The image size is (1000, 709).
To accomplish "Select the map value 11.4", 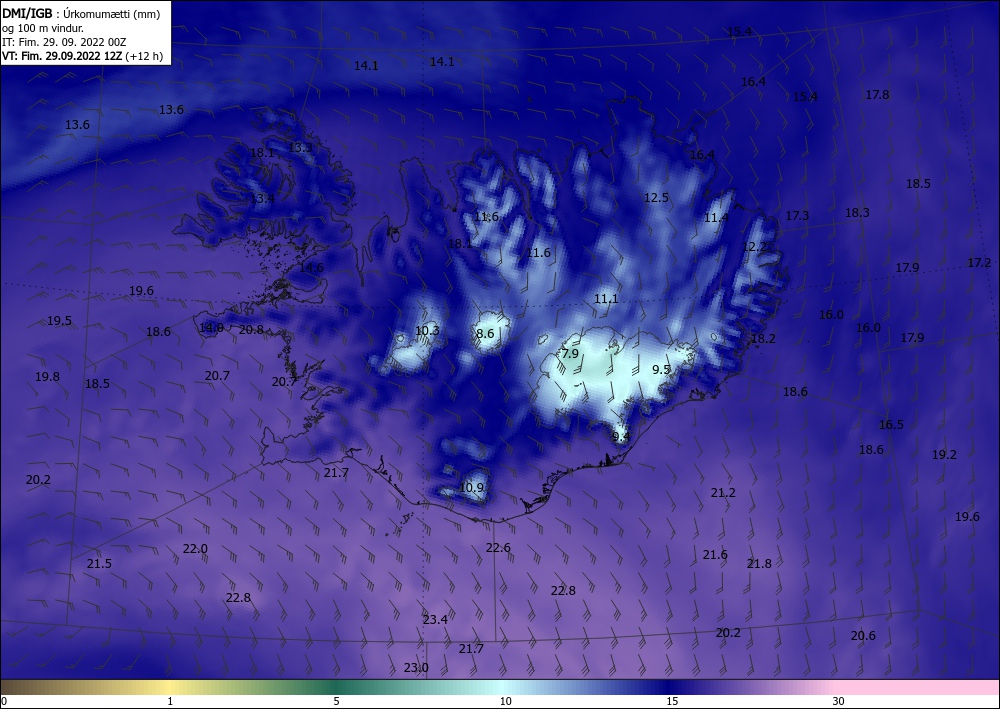I will [716, 217].
